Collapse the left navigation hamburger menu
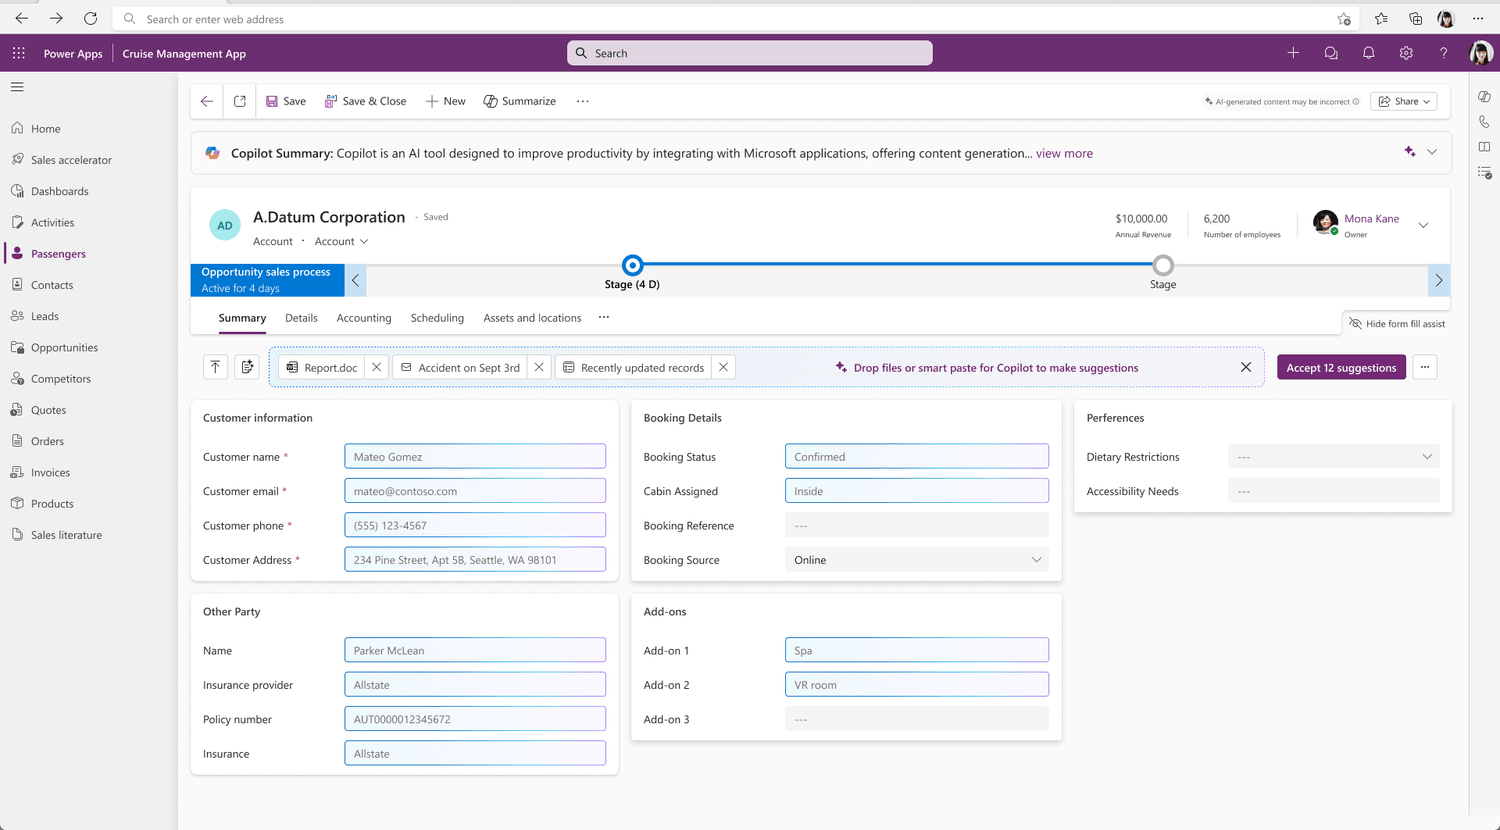The height and width of the screenshot is (830, 1500). tap(17, 87)
